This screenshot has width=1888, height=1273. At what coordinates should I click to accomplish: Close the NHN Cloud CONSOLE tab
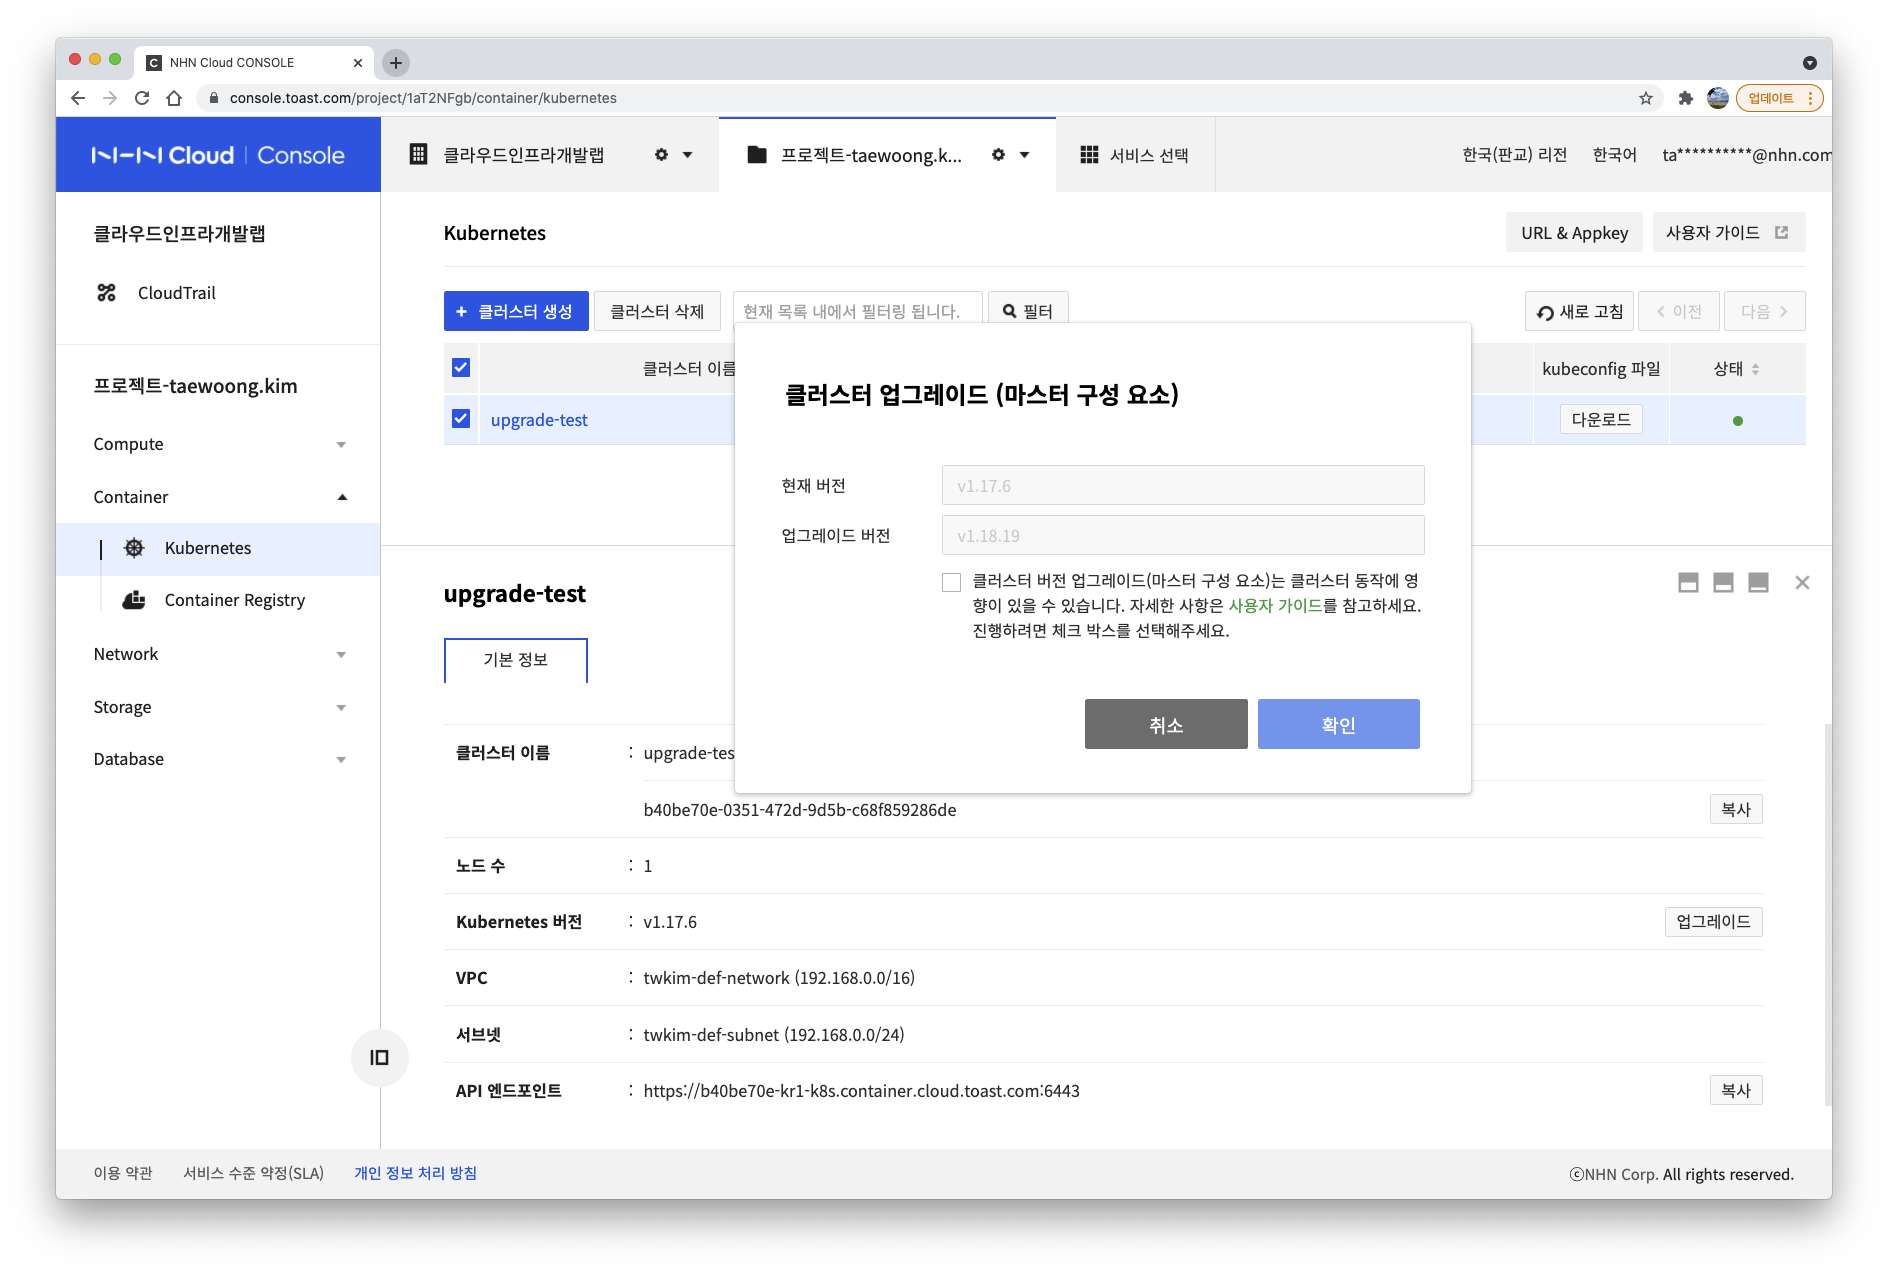pos(358,63)
